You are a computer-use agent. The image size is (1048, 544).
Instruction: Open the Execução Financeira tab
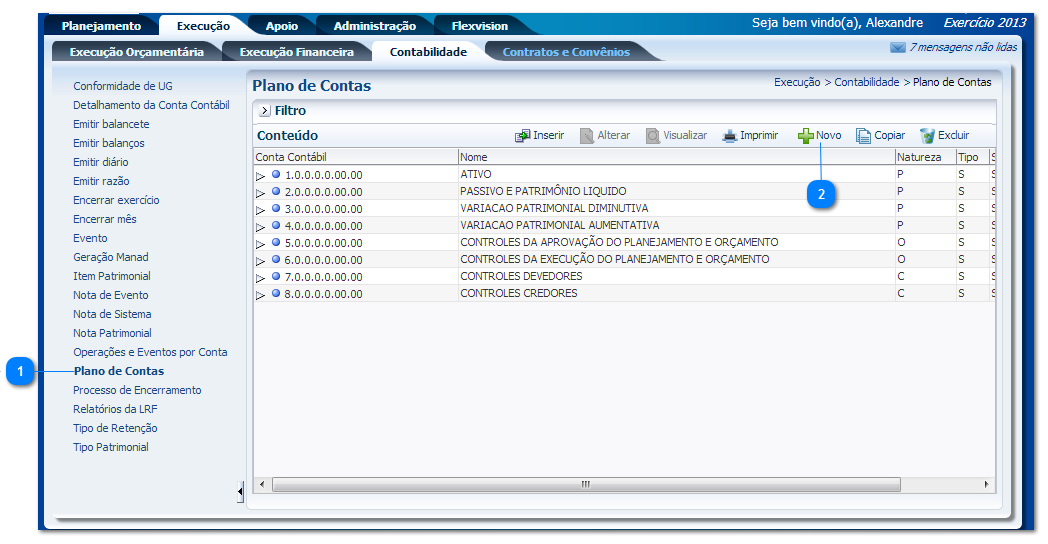click(x=296, y=52)
